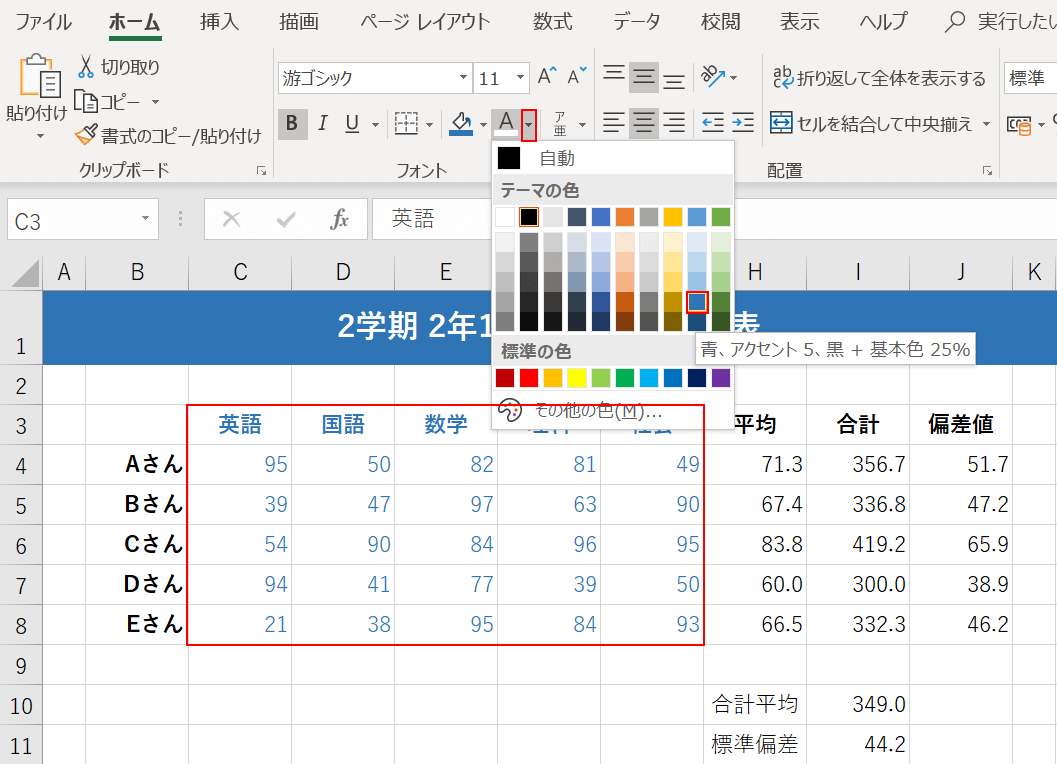Click the Select All corner triangle
This screenshot has height=764, width=1057.
point(25,274)
